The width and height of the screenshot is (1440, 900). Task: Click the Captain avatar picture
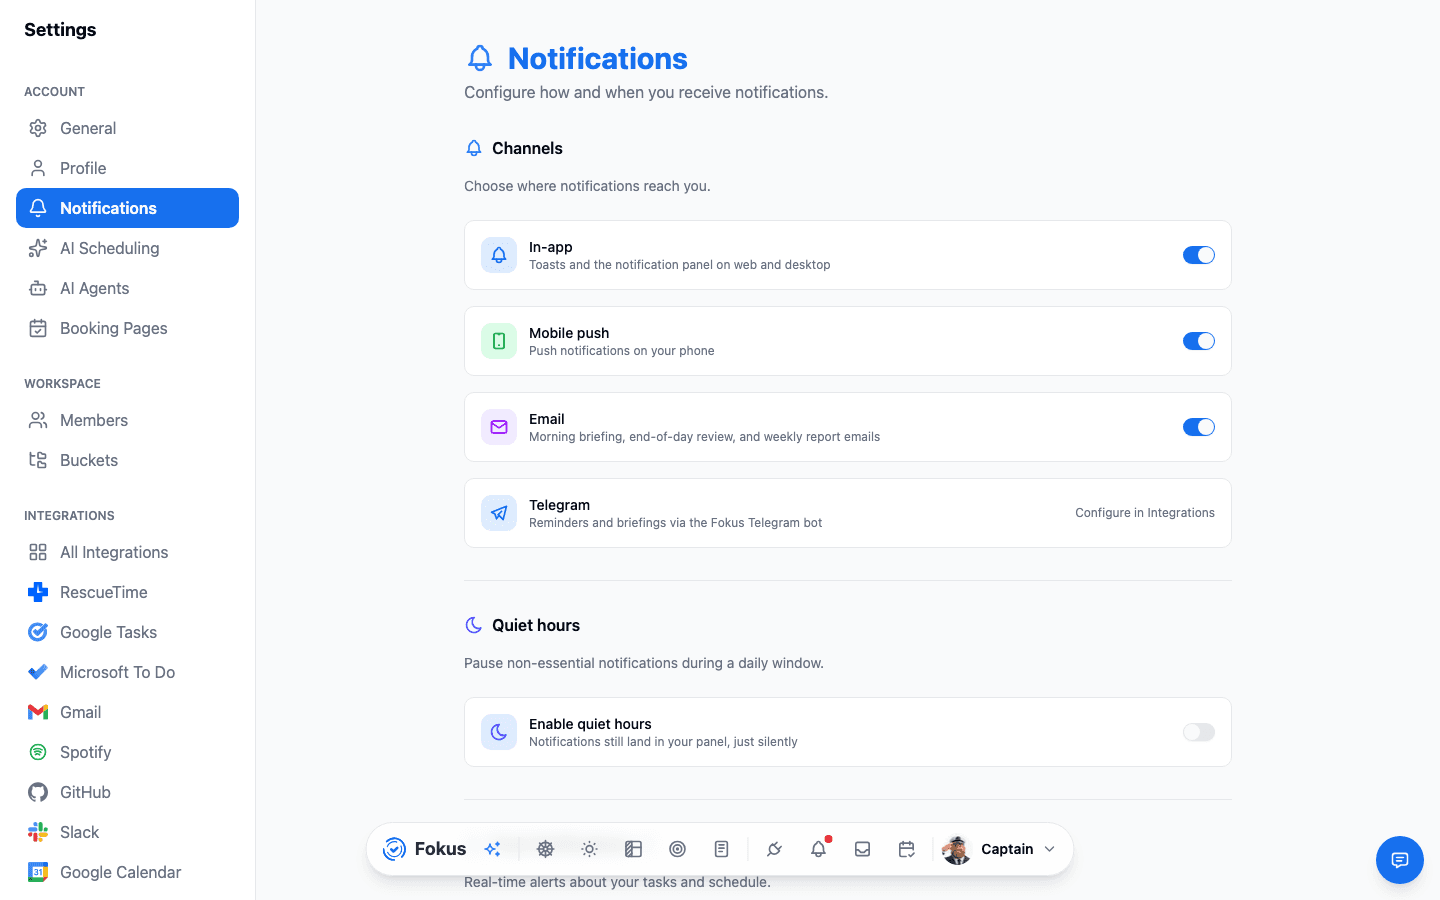coord(957,849)
